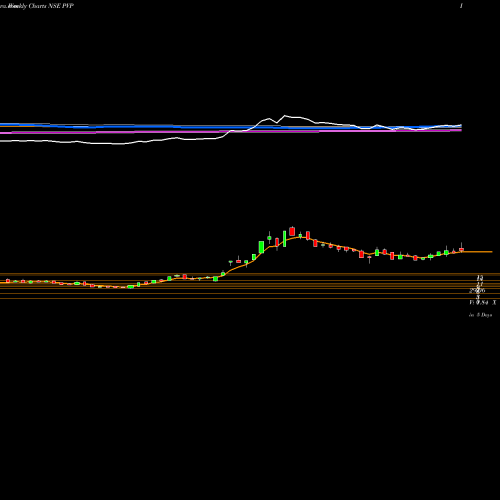Select the rightmost red candlestick on the chart
Screen dimensions: 500x500
(x=461, y=248)
